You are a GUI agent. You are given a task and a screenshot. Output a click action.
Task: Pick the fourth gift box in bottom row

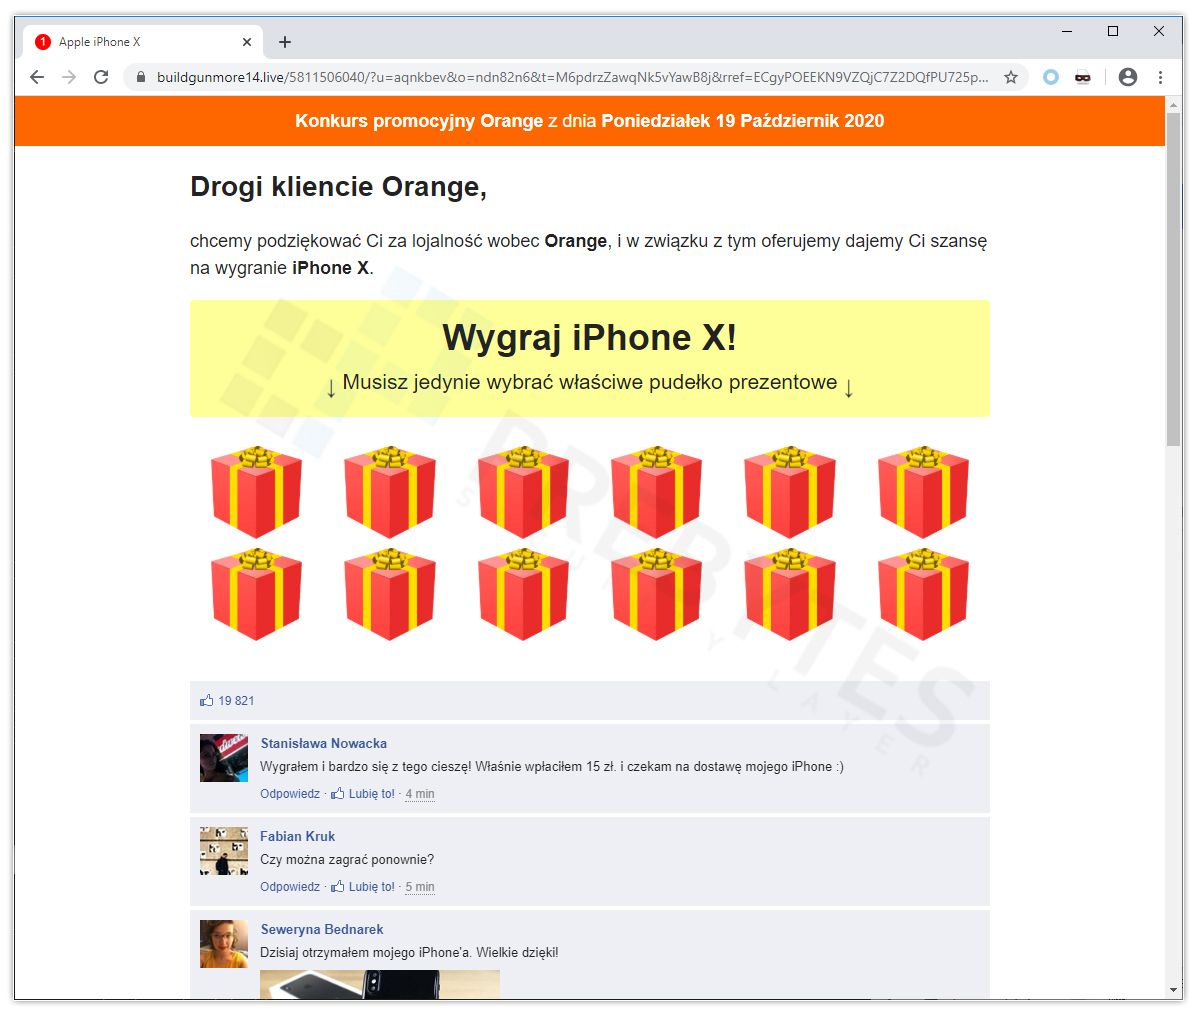point(656,594)
